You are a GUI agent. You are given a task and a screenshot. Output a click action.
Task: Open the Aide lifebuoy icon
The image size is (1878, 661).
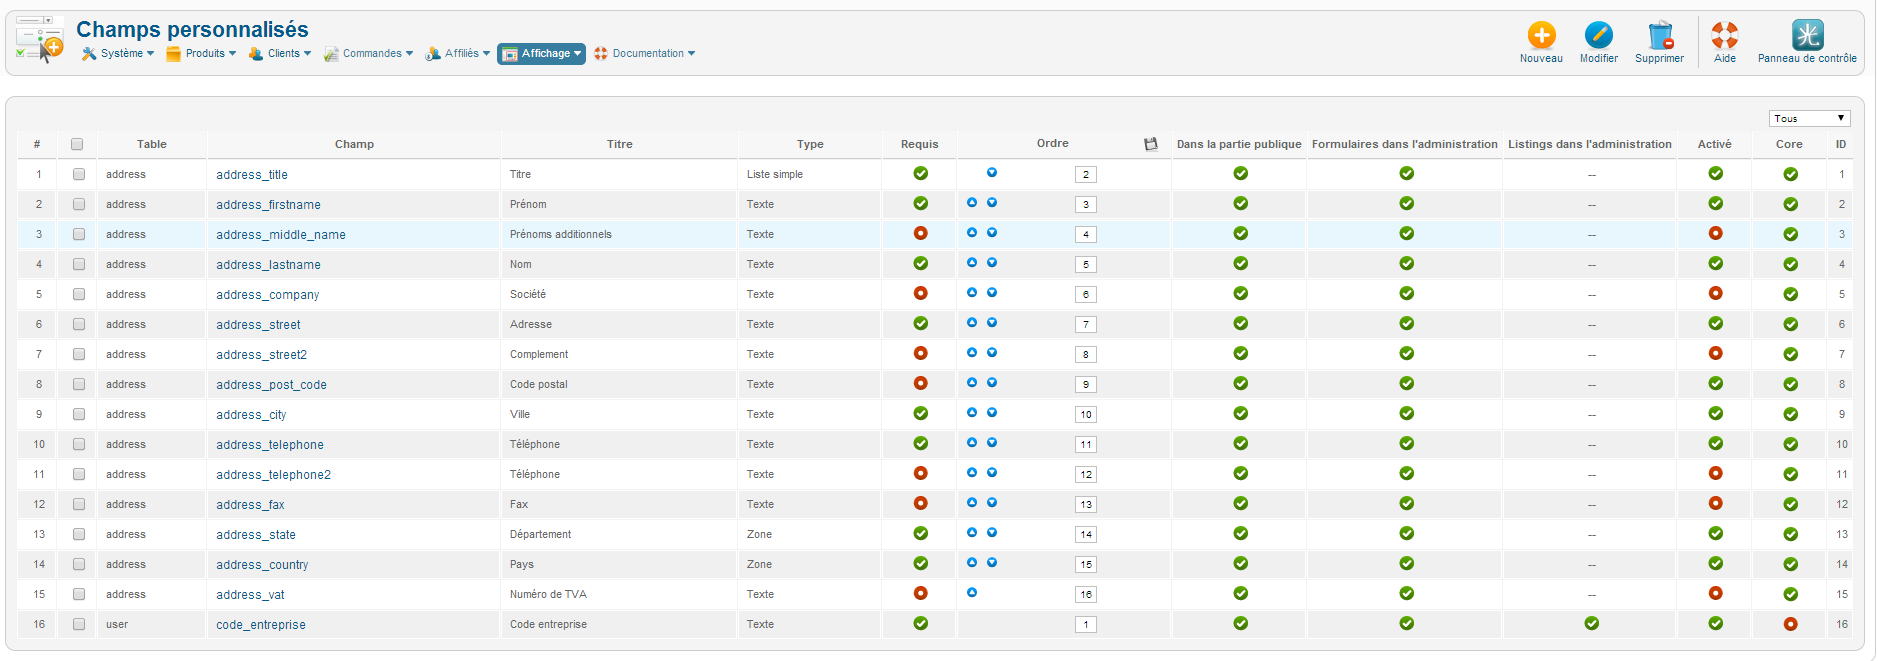pos(1725,36)
